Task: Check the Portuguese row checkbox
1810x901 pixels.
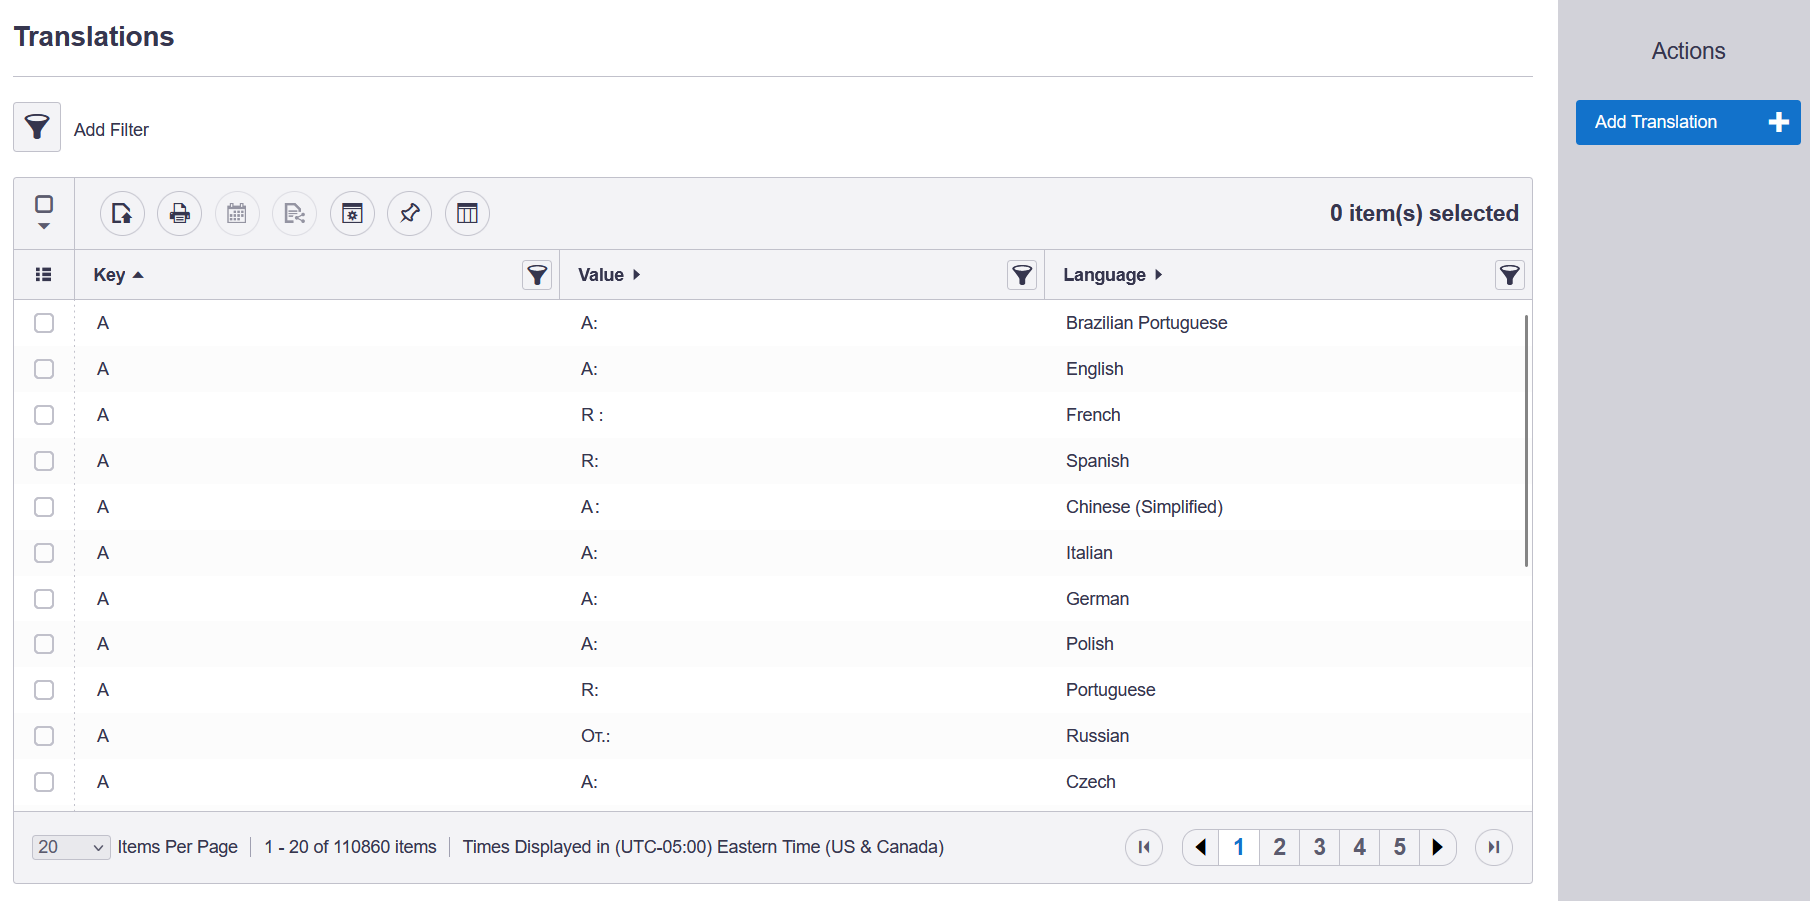Action: click(44, 690)
